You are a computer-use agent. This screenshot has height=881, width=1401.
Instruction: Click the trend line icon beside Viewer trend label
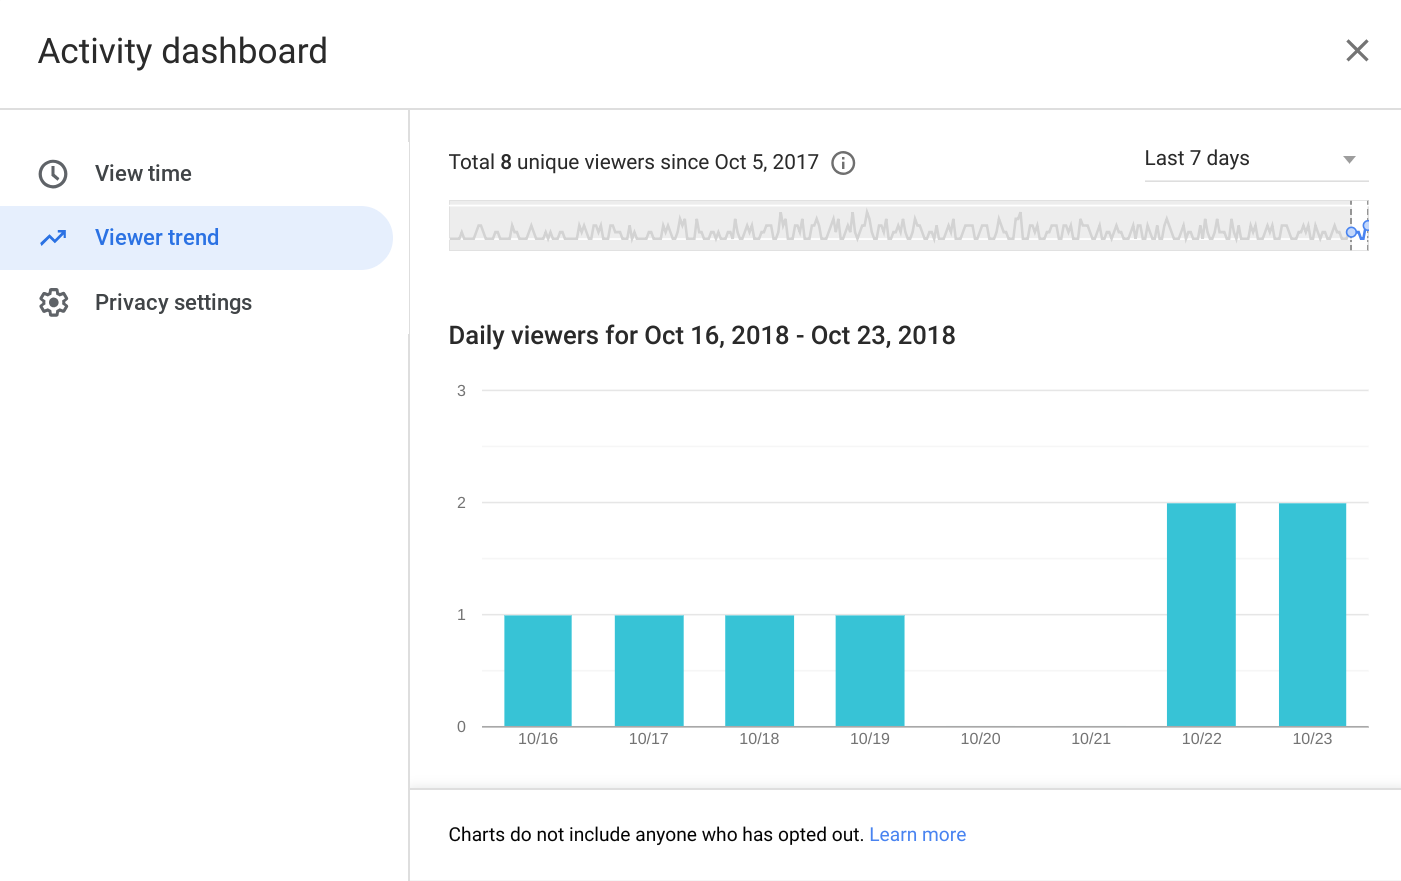coord(53,237)
